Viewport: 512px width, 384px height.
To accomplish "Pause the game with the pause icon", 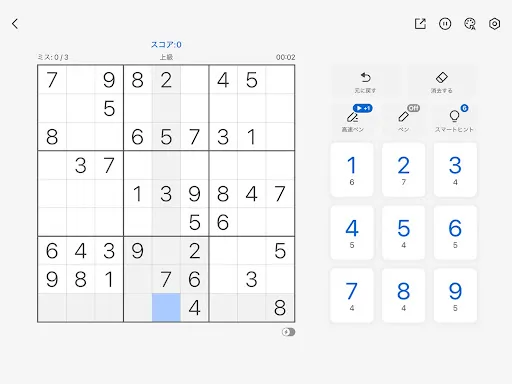I will click(445, 24).
